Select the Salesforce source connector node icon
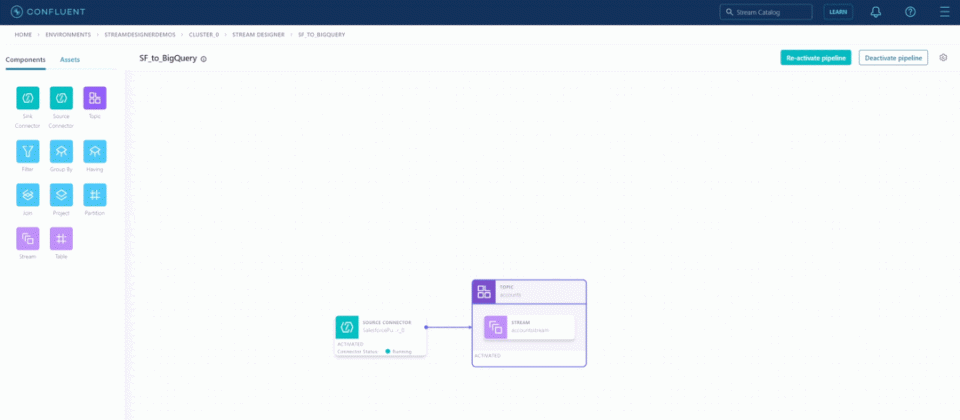Screen dimensions: 960x420 [x=347, y=327]
